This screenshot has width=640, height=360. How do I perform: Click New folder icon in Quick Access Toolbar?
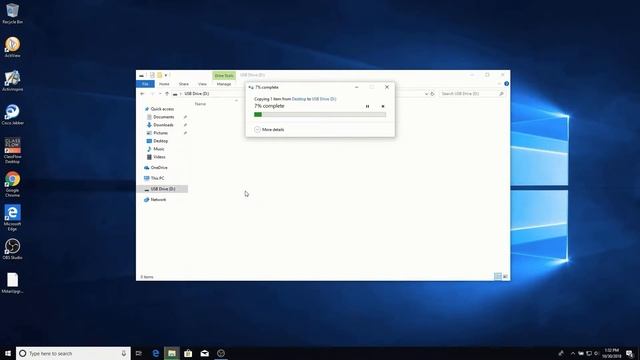tap(160, 76)
